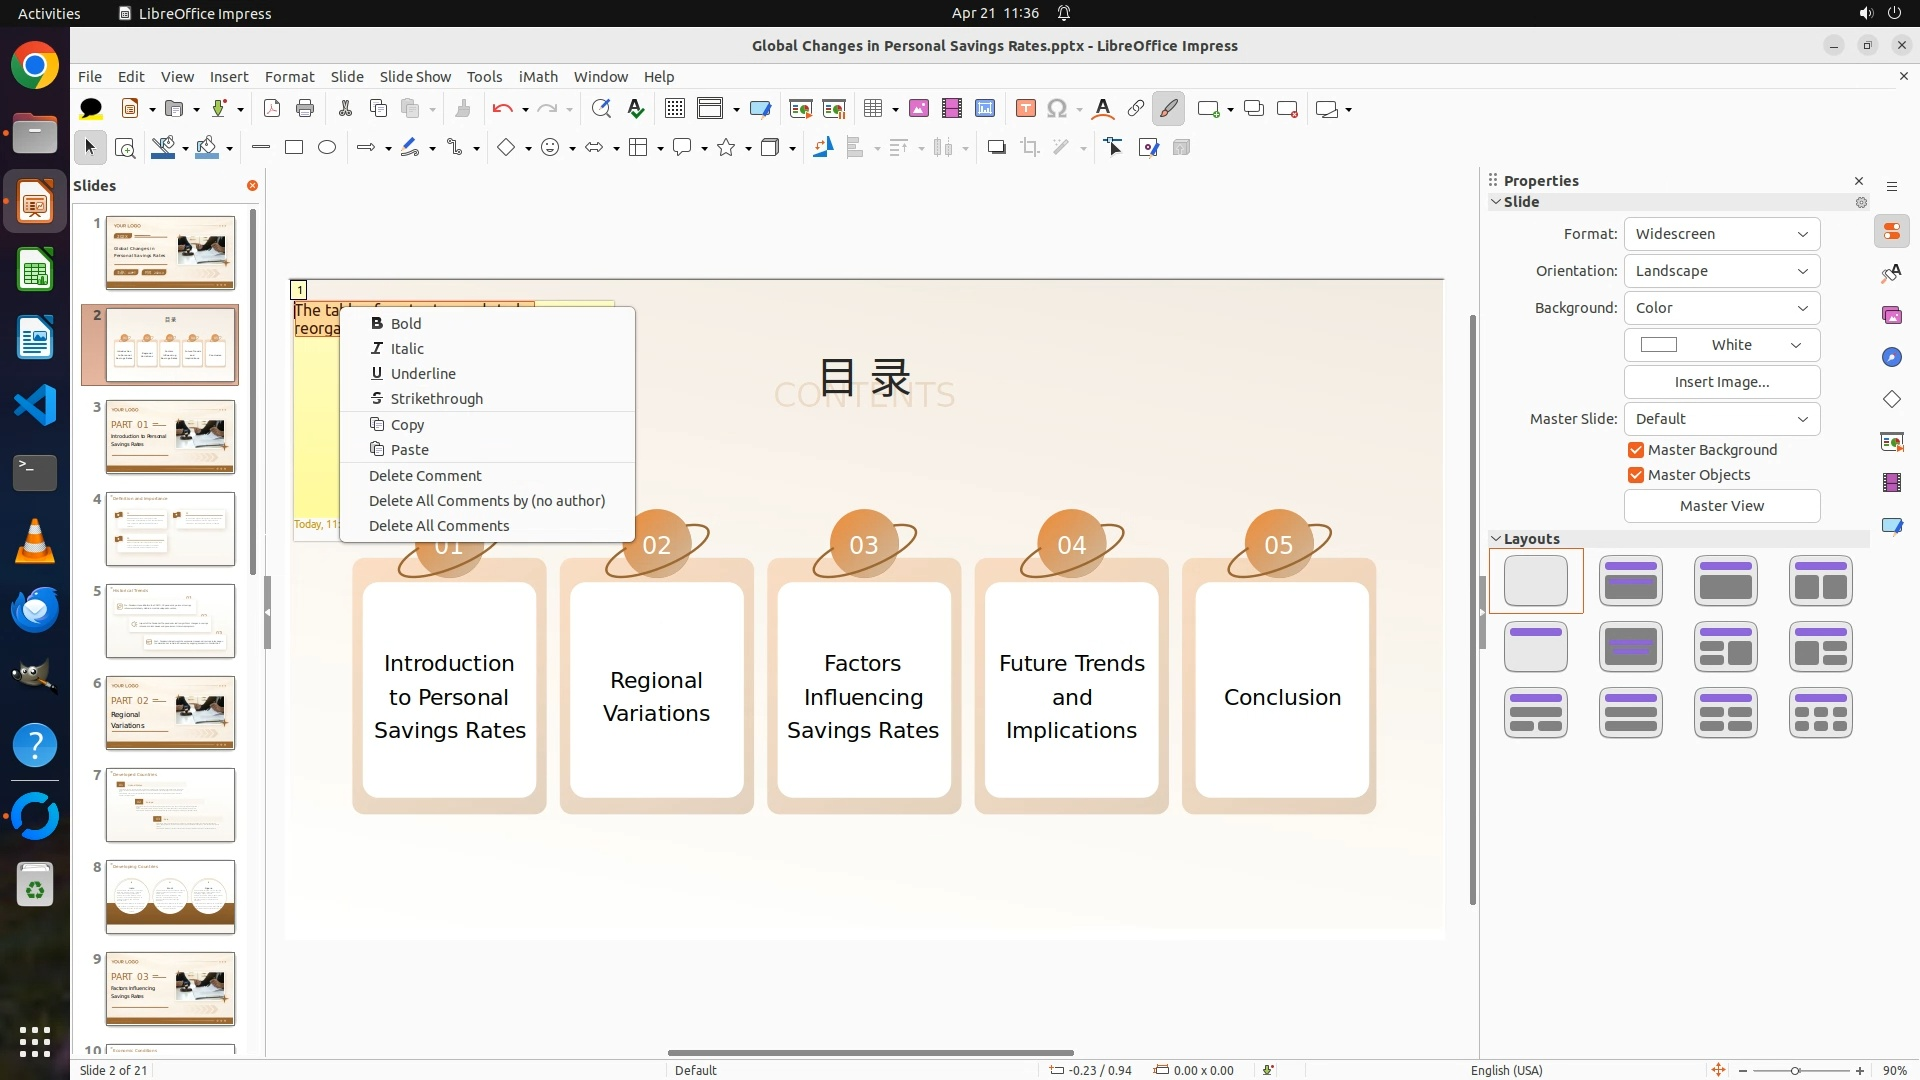Open the sidebar Gallery icon

pyautogui.click(x=1891, y=315)
